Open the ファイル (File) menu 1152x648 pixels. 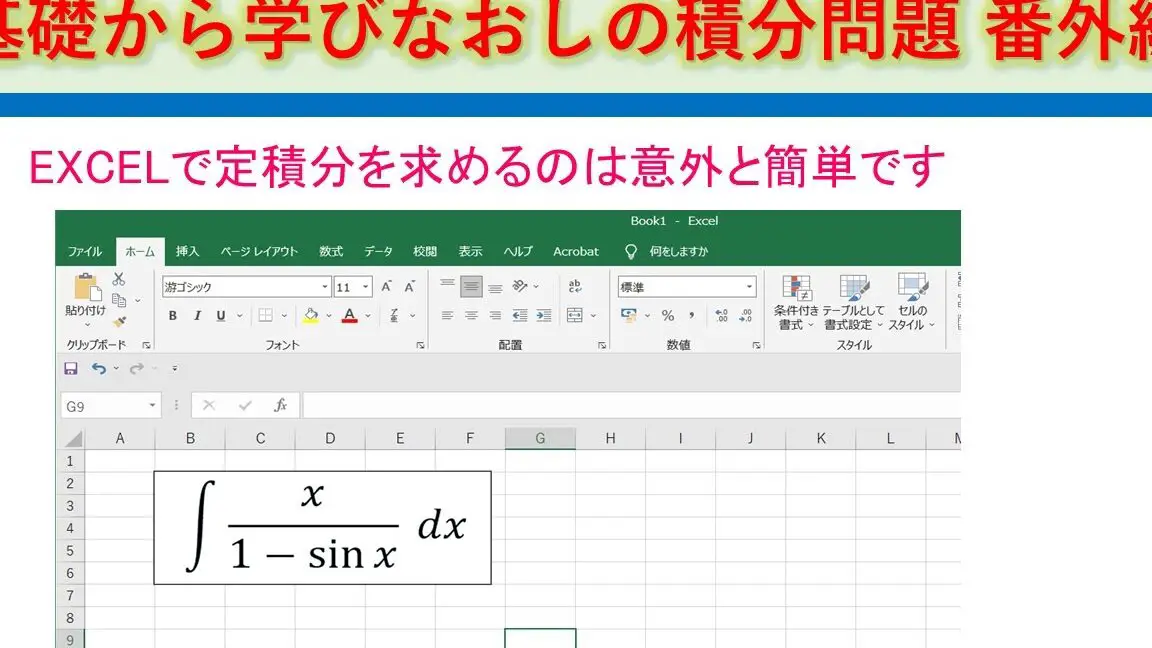(85, 252)
